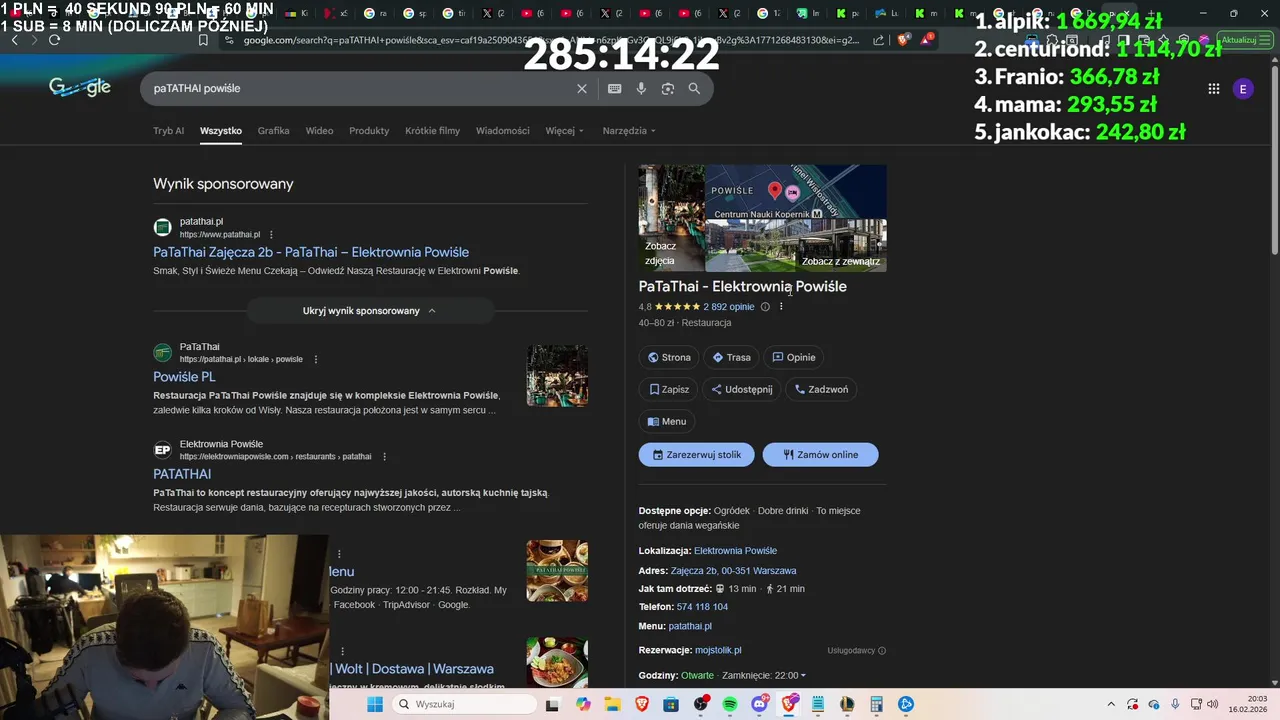Expand opening hours next to Zamknięcie: 22:00
The image size is (1280, 720).
(x=803, y=676)
